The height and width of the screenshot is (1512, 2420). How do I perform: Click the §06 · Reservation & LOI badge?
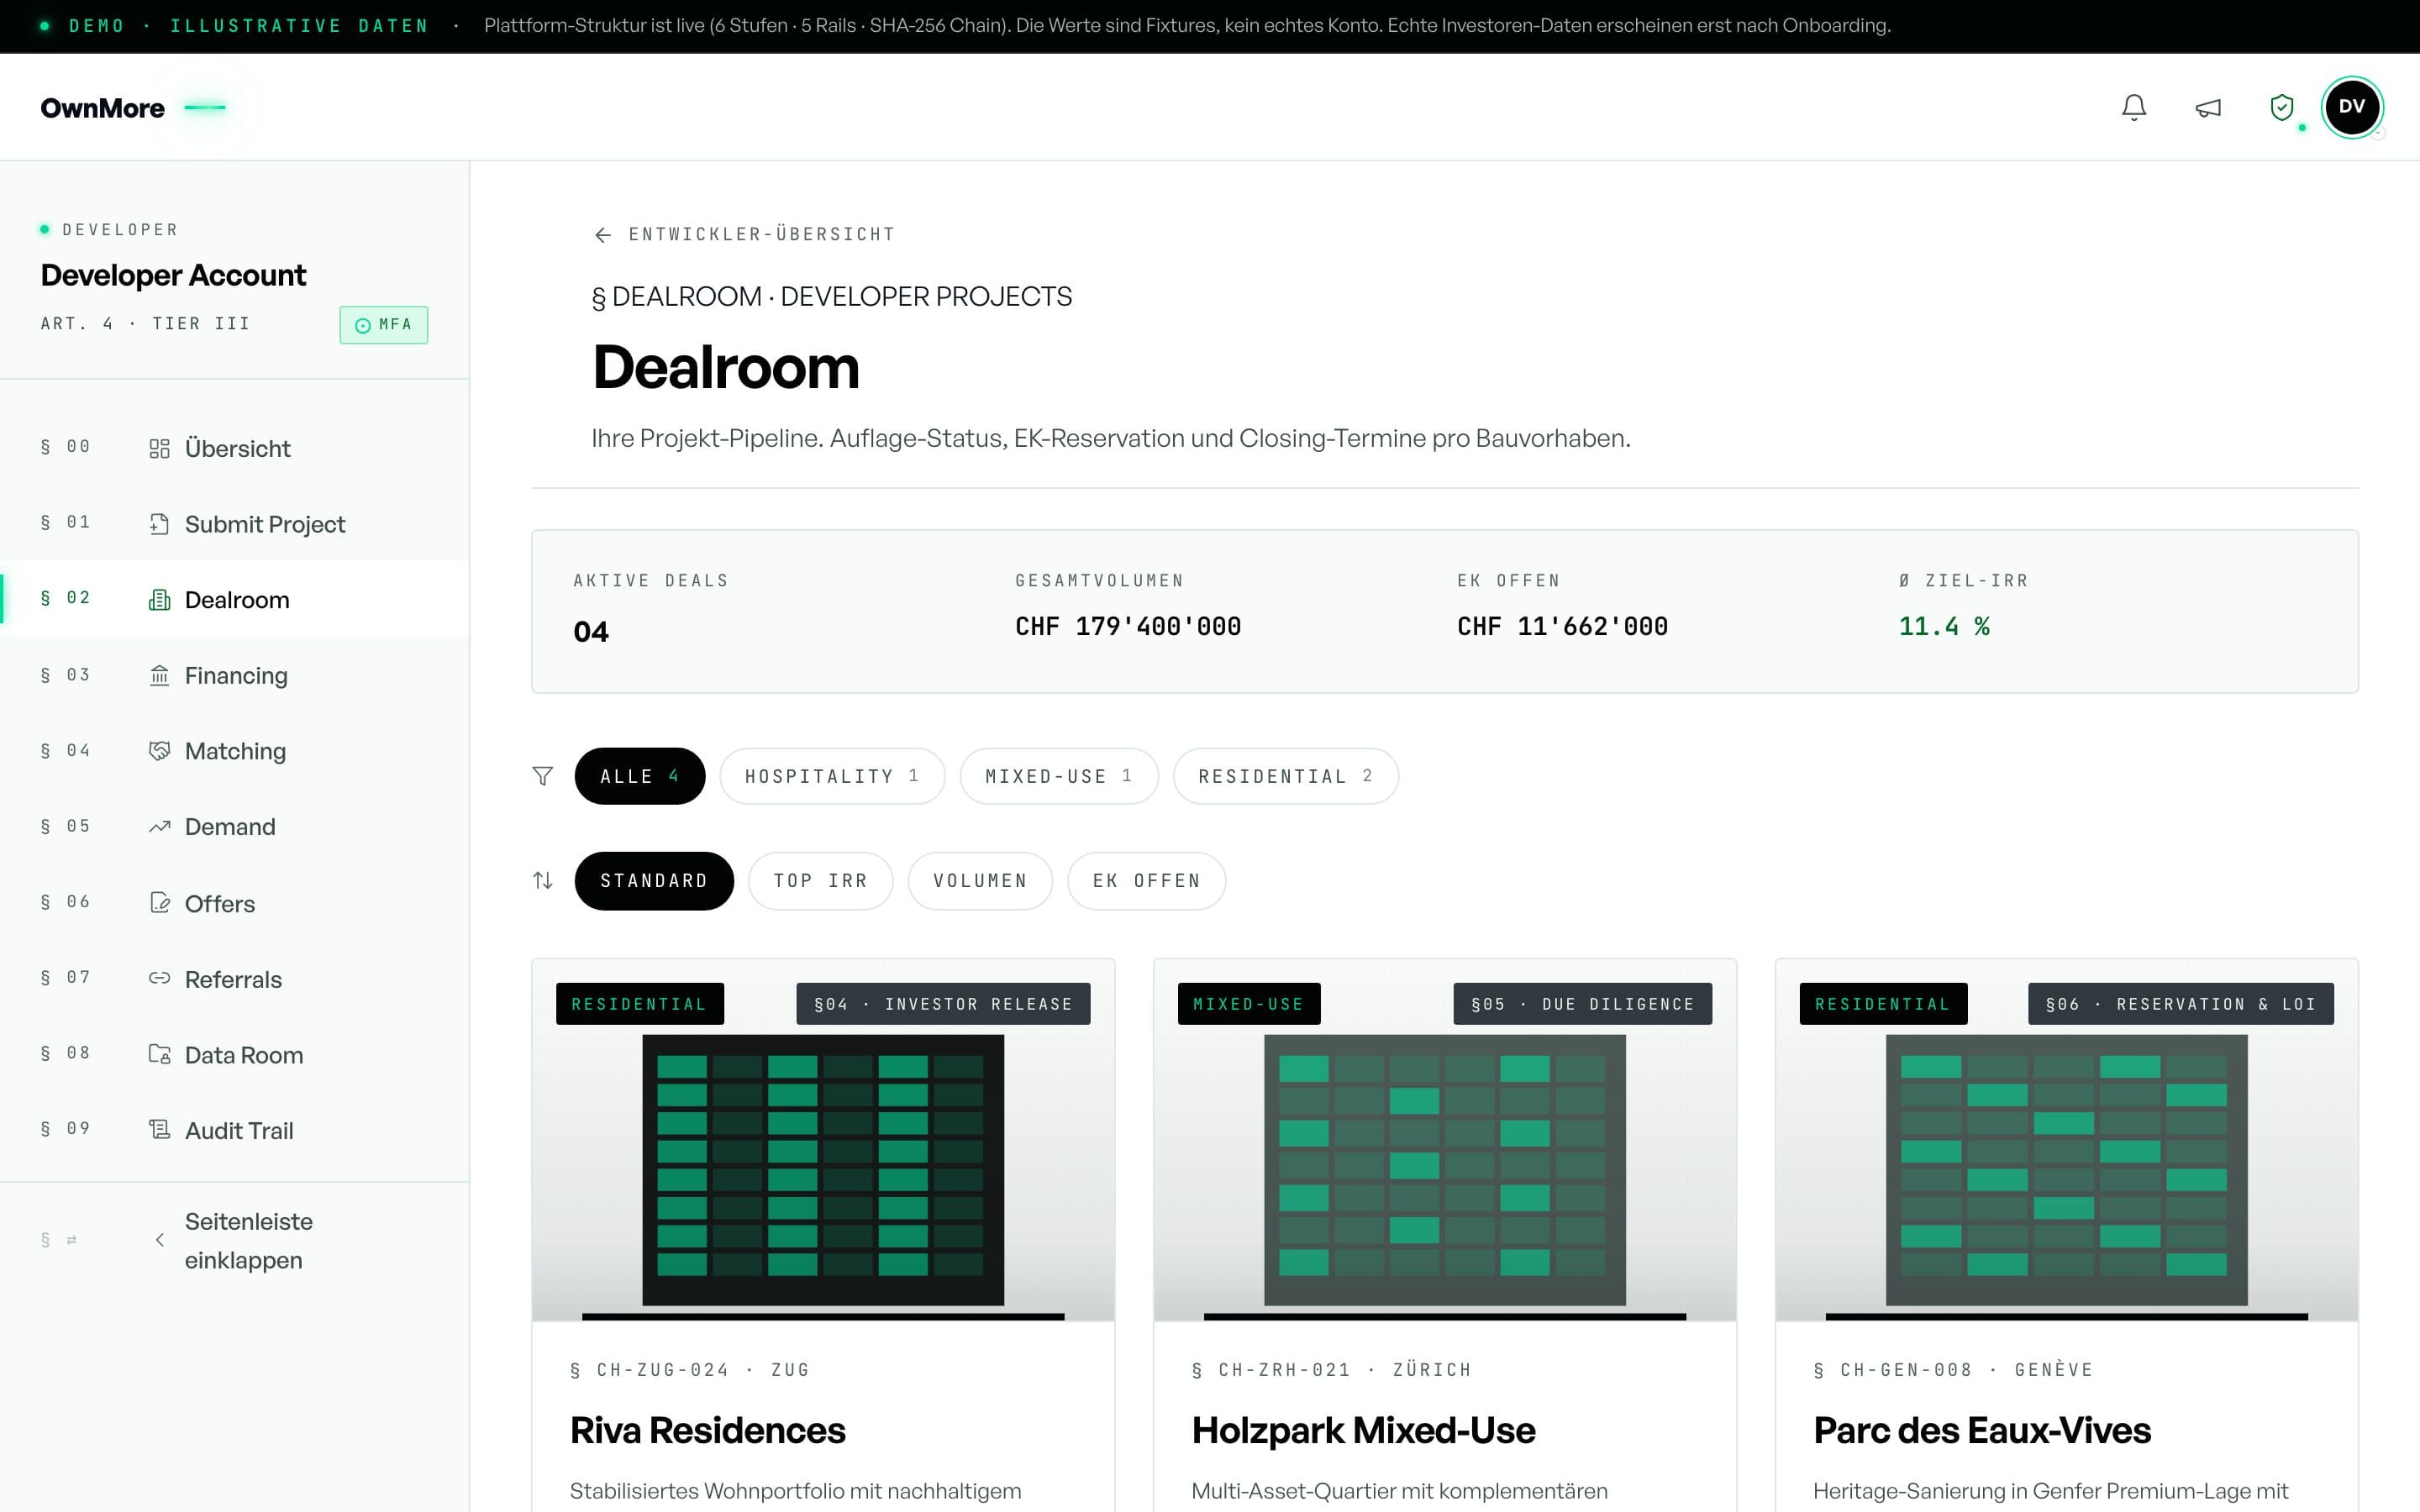[2181, 1004]
